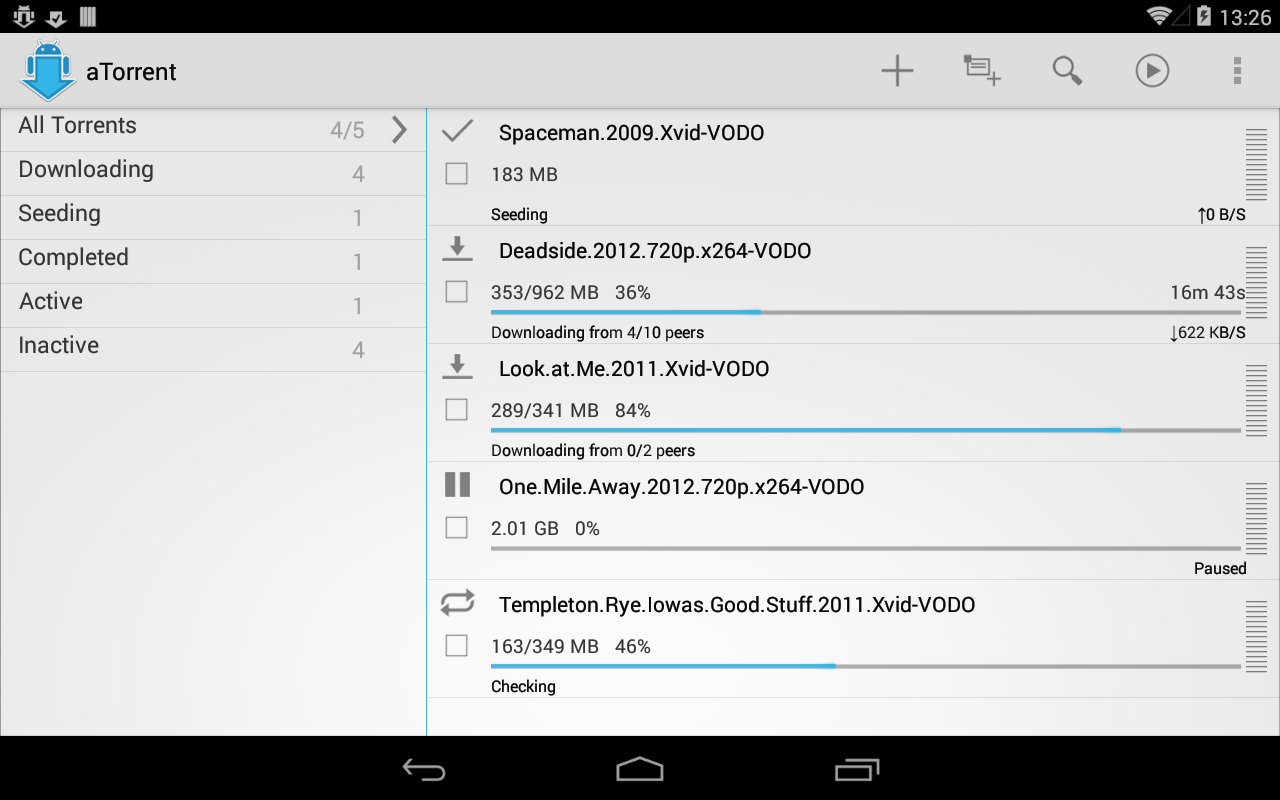This screenshot has height=800, width=1280.
Task: Click the add magnet link icon
Action: (x=981, y=70)
